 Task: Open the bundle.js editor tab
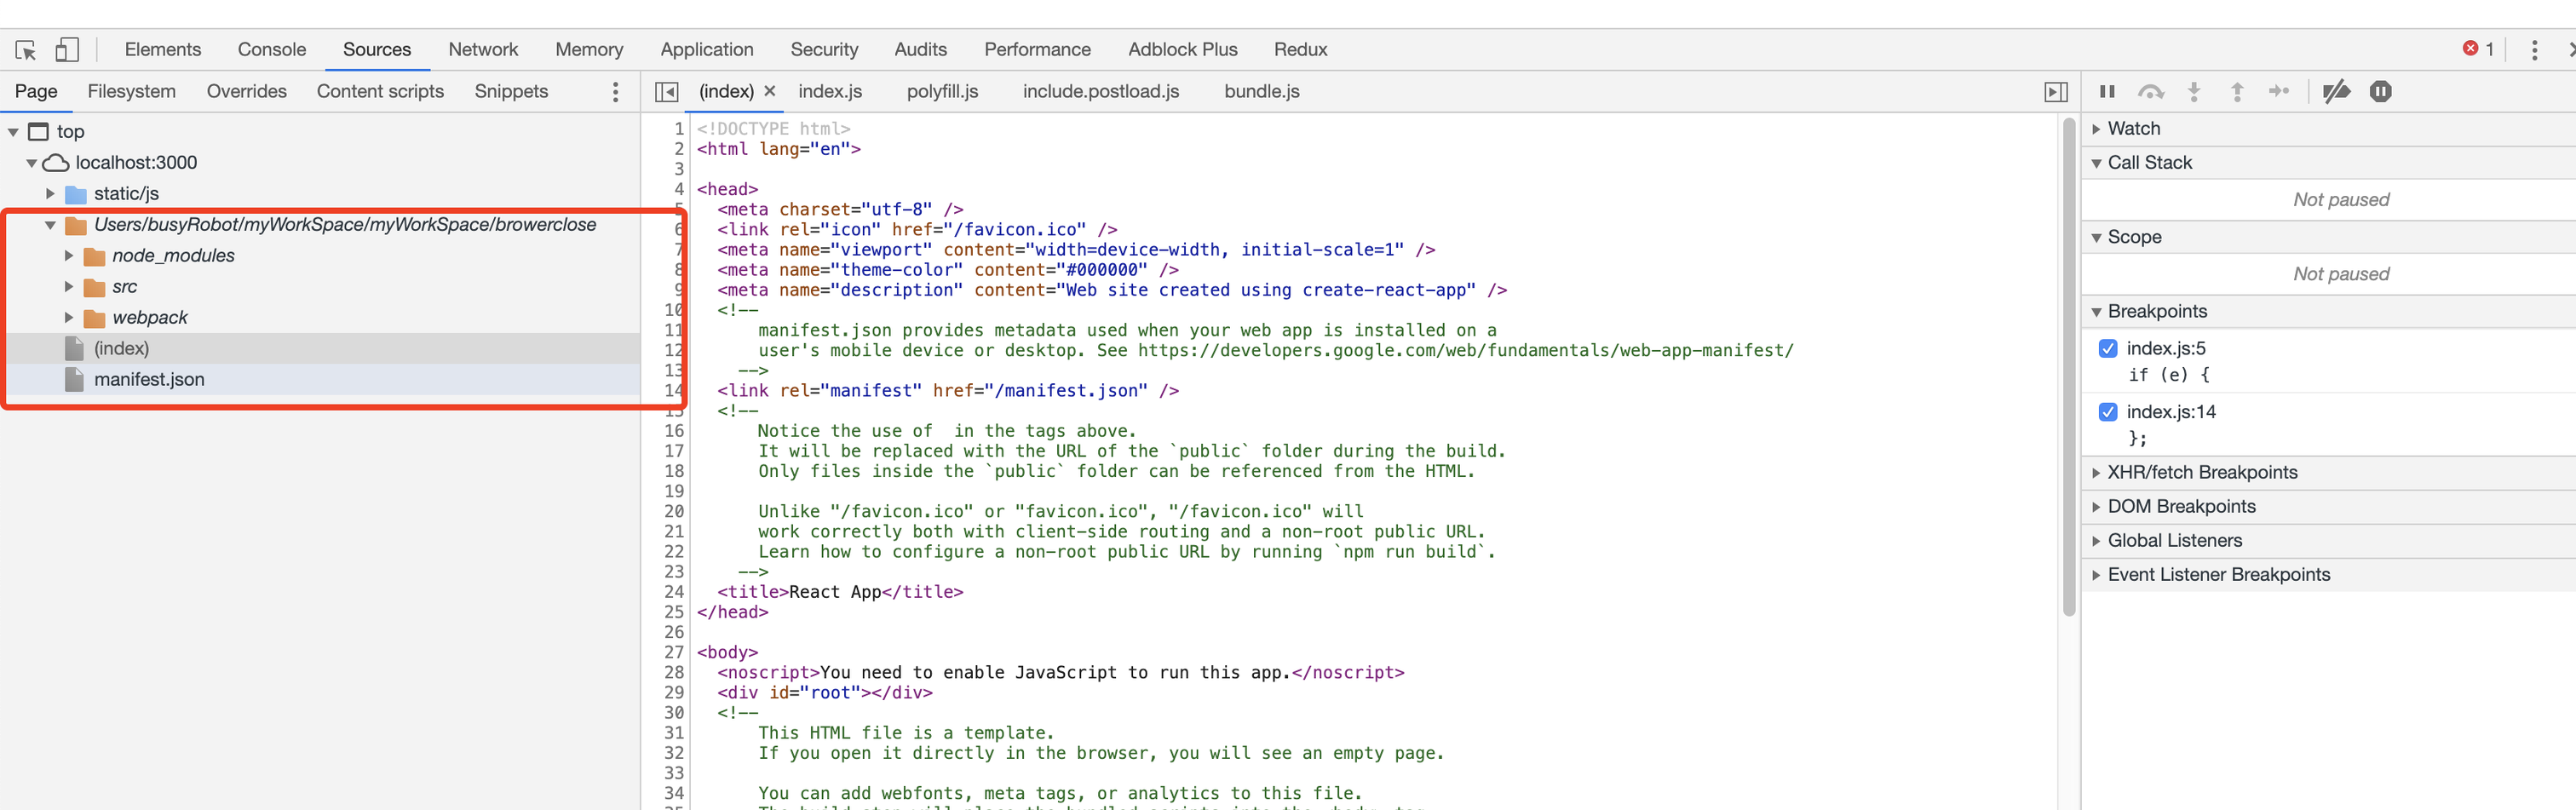(x=1262, y=91)
